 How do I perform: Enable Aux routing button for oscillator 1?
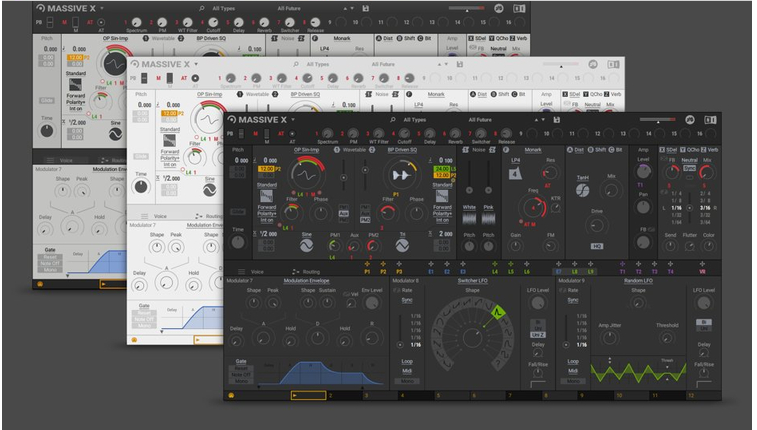pyautogui.click(x=343, y=213)
